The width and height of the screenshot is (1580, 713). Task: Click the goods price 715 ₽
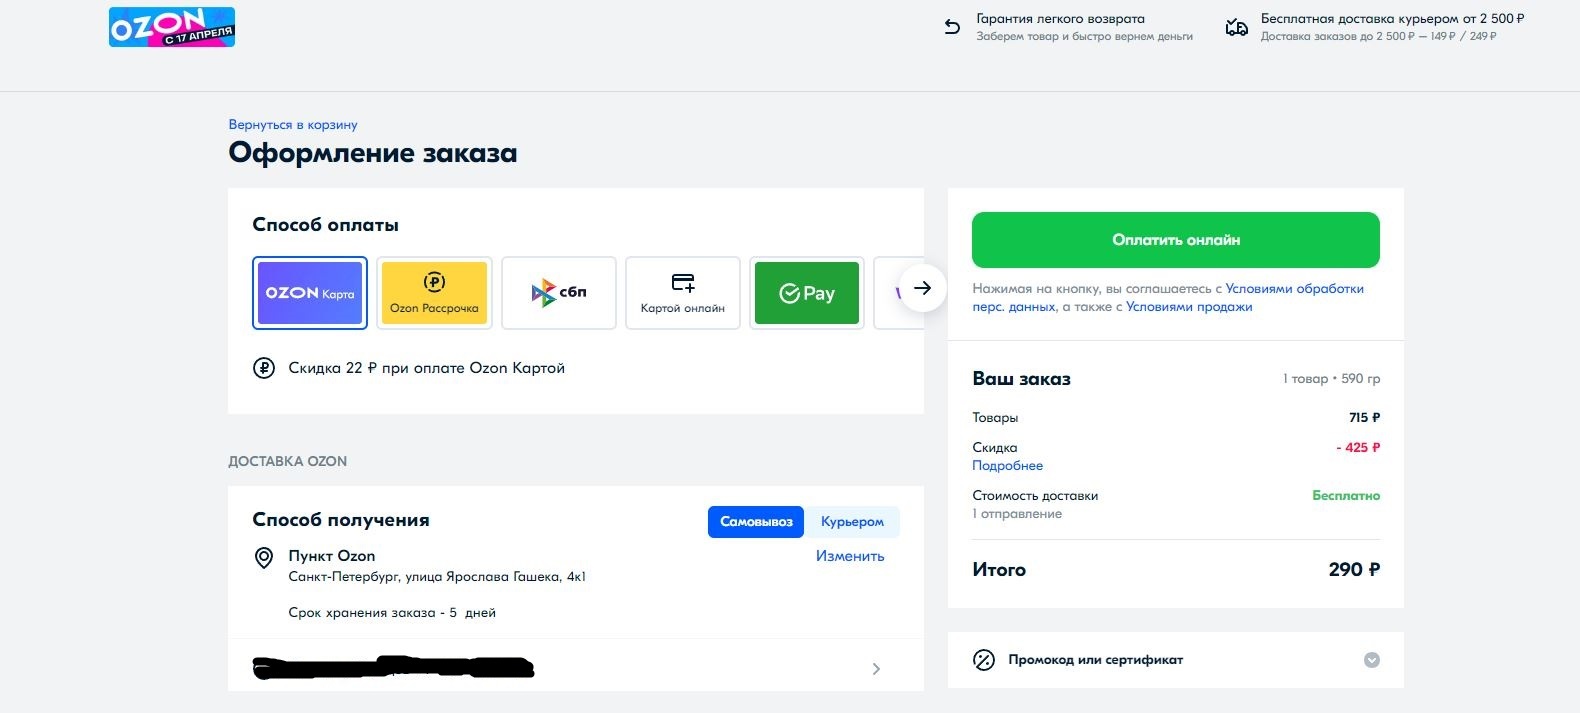tap(1364, 418)
